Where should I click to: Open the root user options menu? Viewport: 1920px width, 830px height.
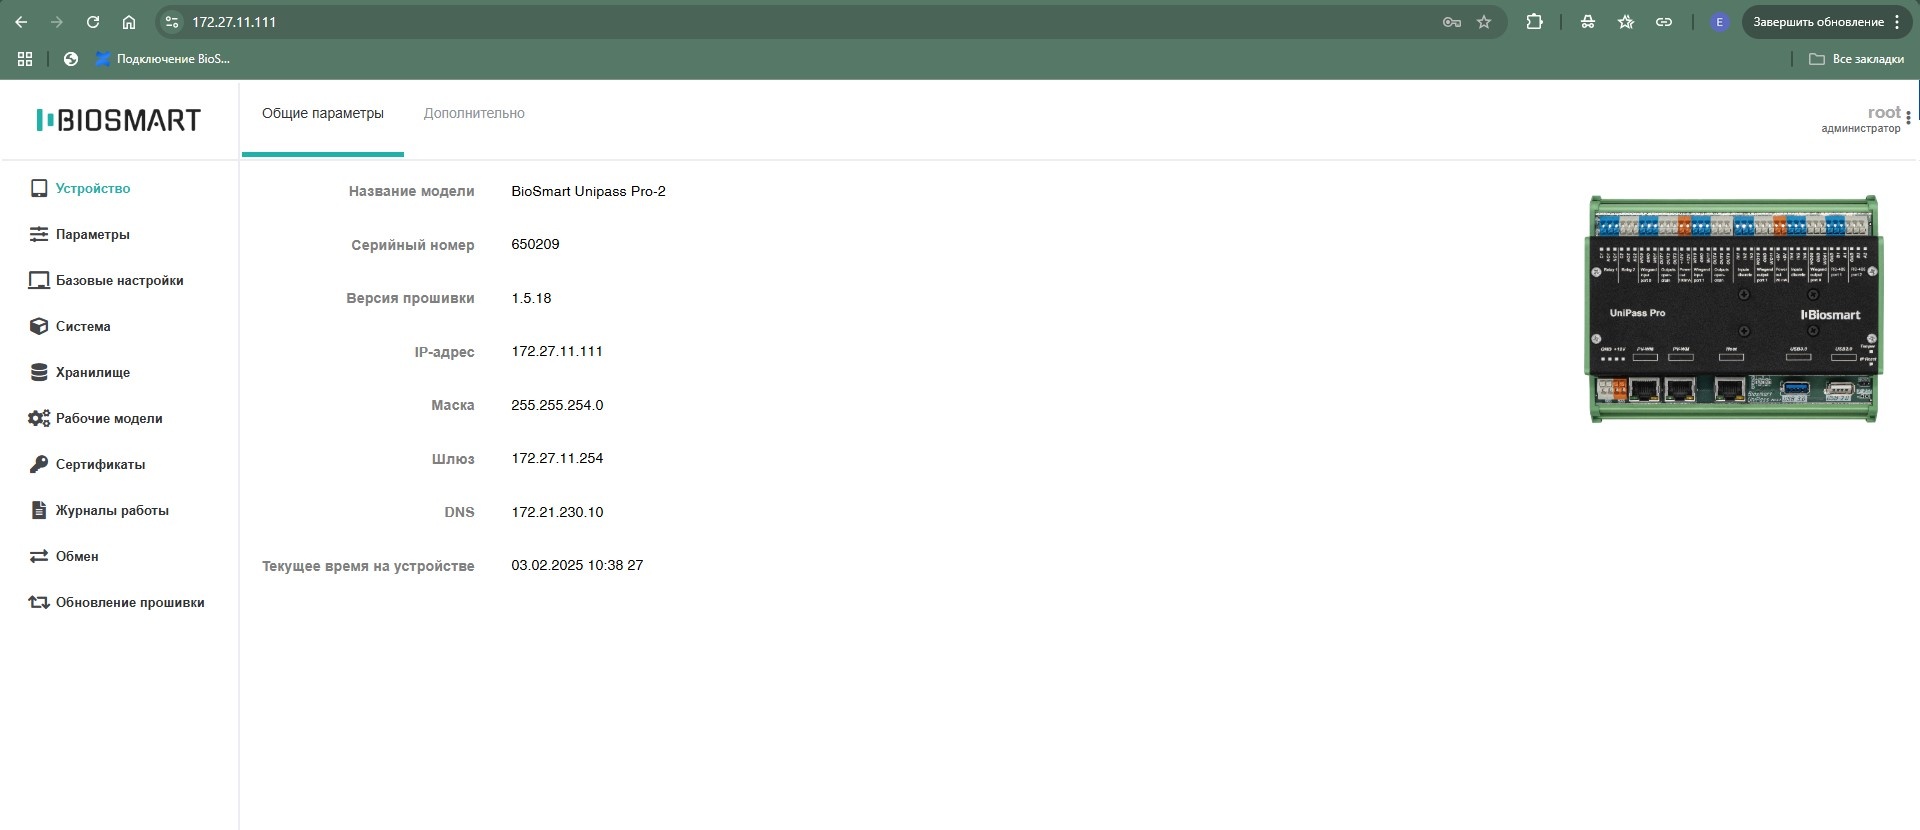1909,118
